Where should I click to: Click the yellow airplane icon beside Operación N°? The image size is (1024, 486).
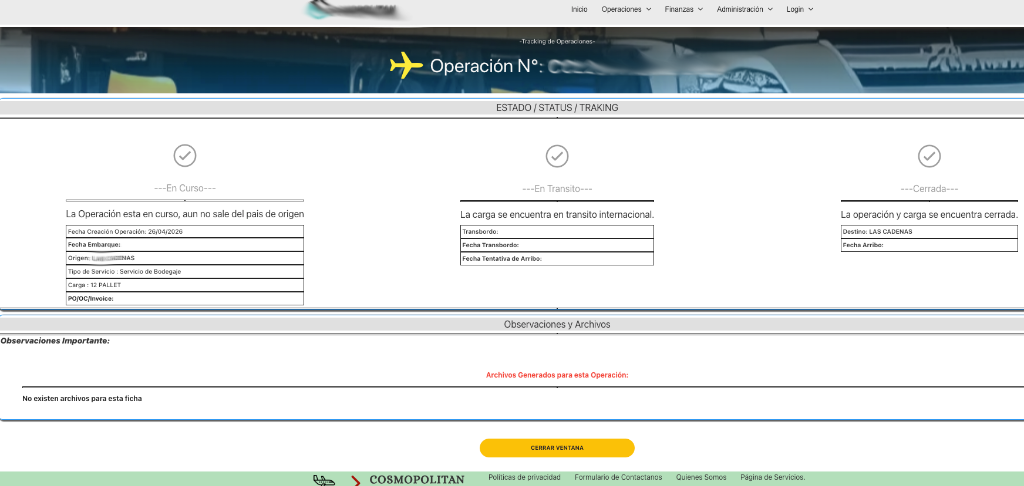(406, 65)
